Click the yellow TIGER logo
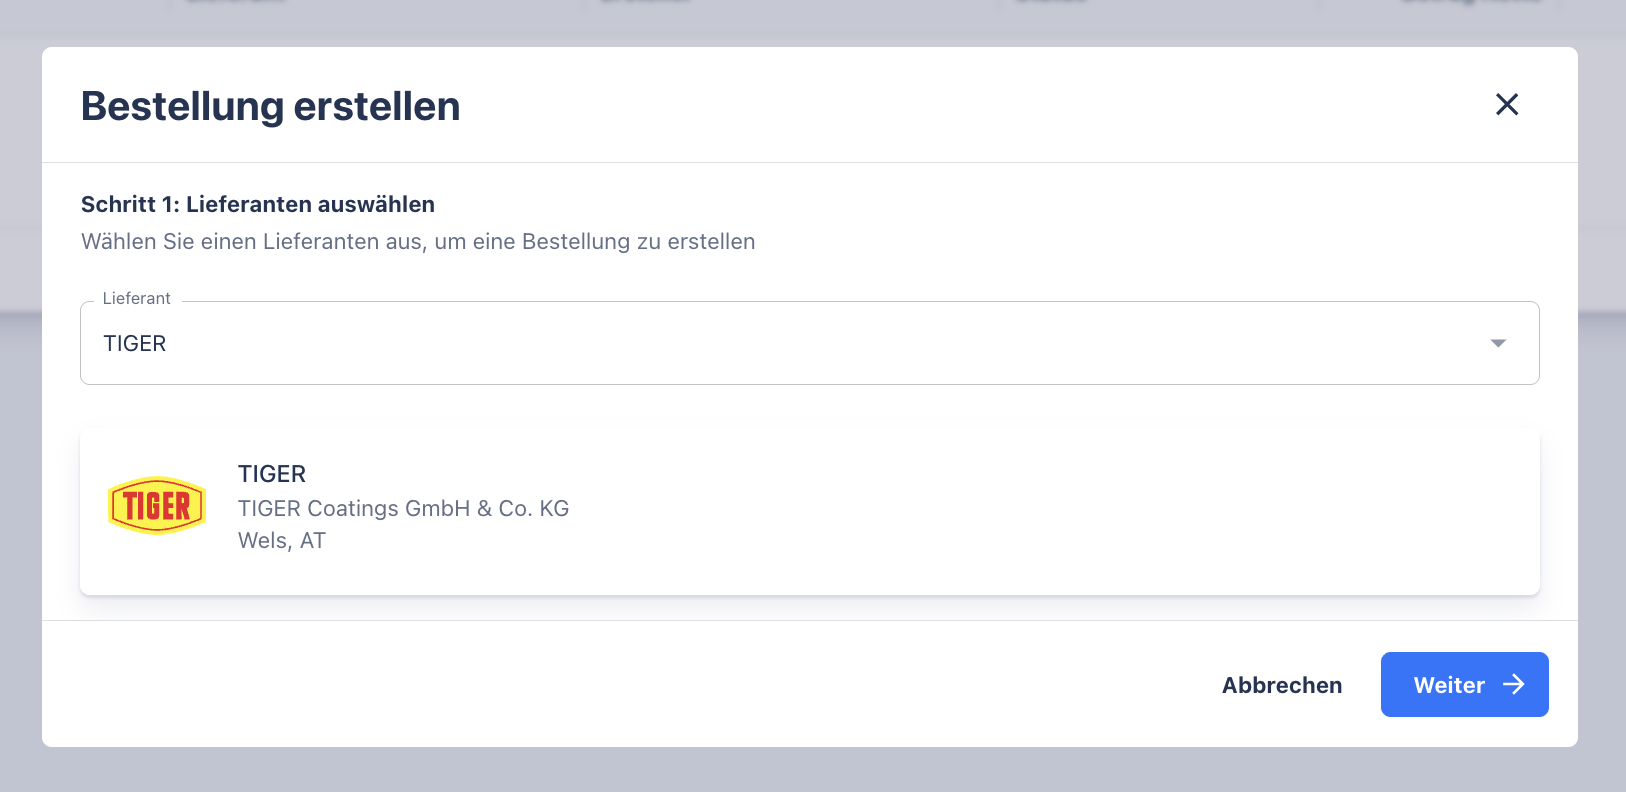Viewport: 1626px width, 792px height. coord(157,506)
